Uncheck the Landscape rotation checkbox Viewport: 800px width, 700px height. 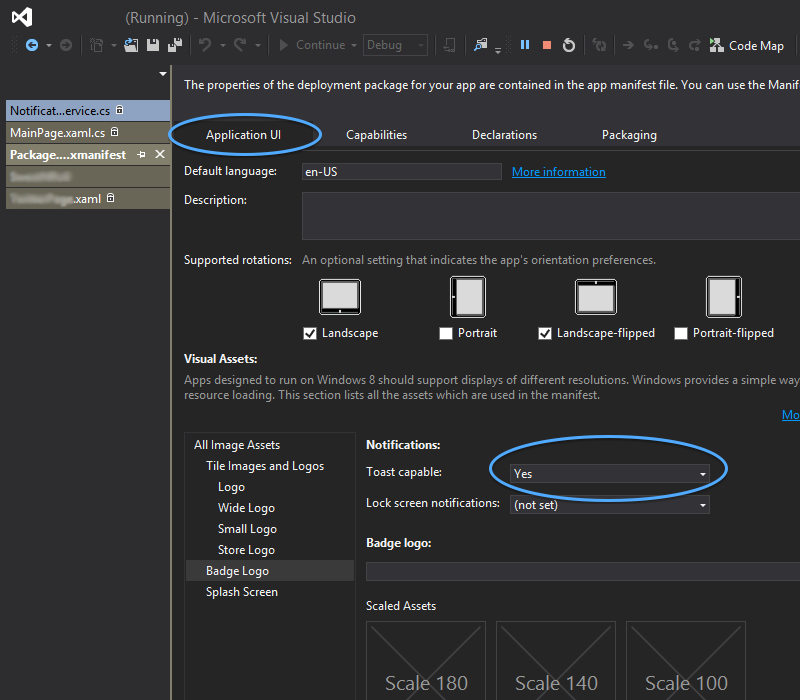[x=310, y=333]
